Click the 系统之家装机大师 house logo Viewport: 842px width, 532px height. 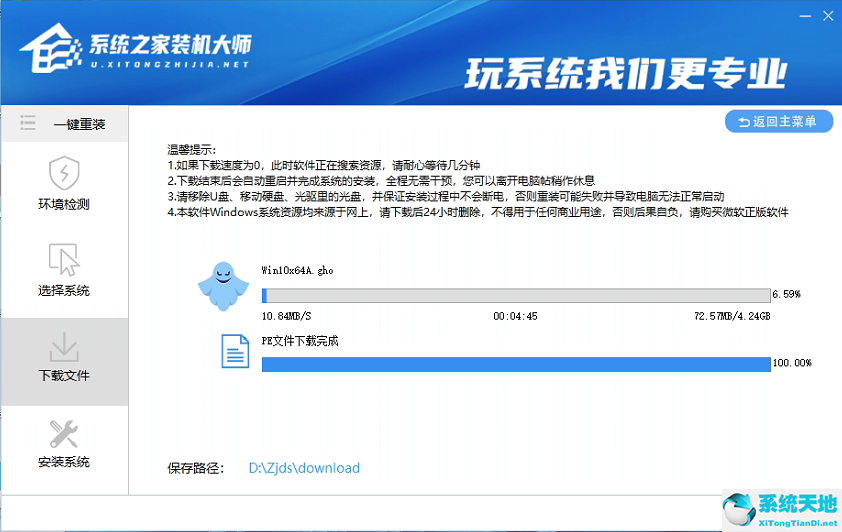click(x=50, y=48)
